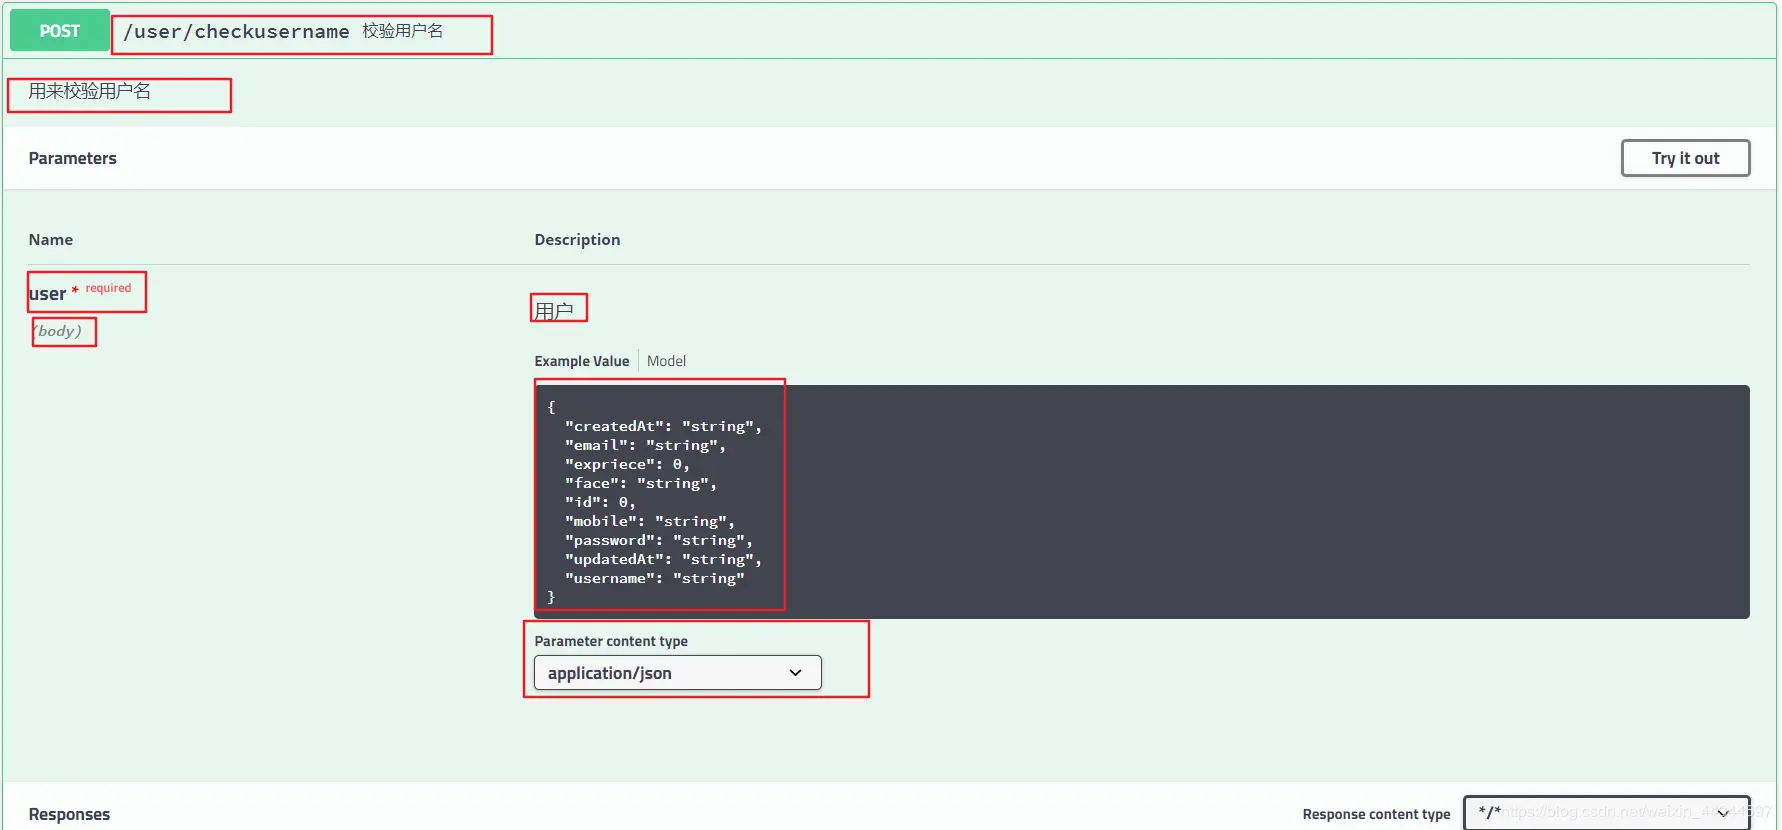Click the "用来校验用户名" endpoint description
Screen dimensions: 1782x830
[90, 91]
